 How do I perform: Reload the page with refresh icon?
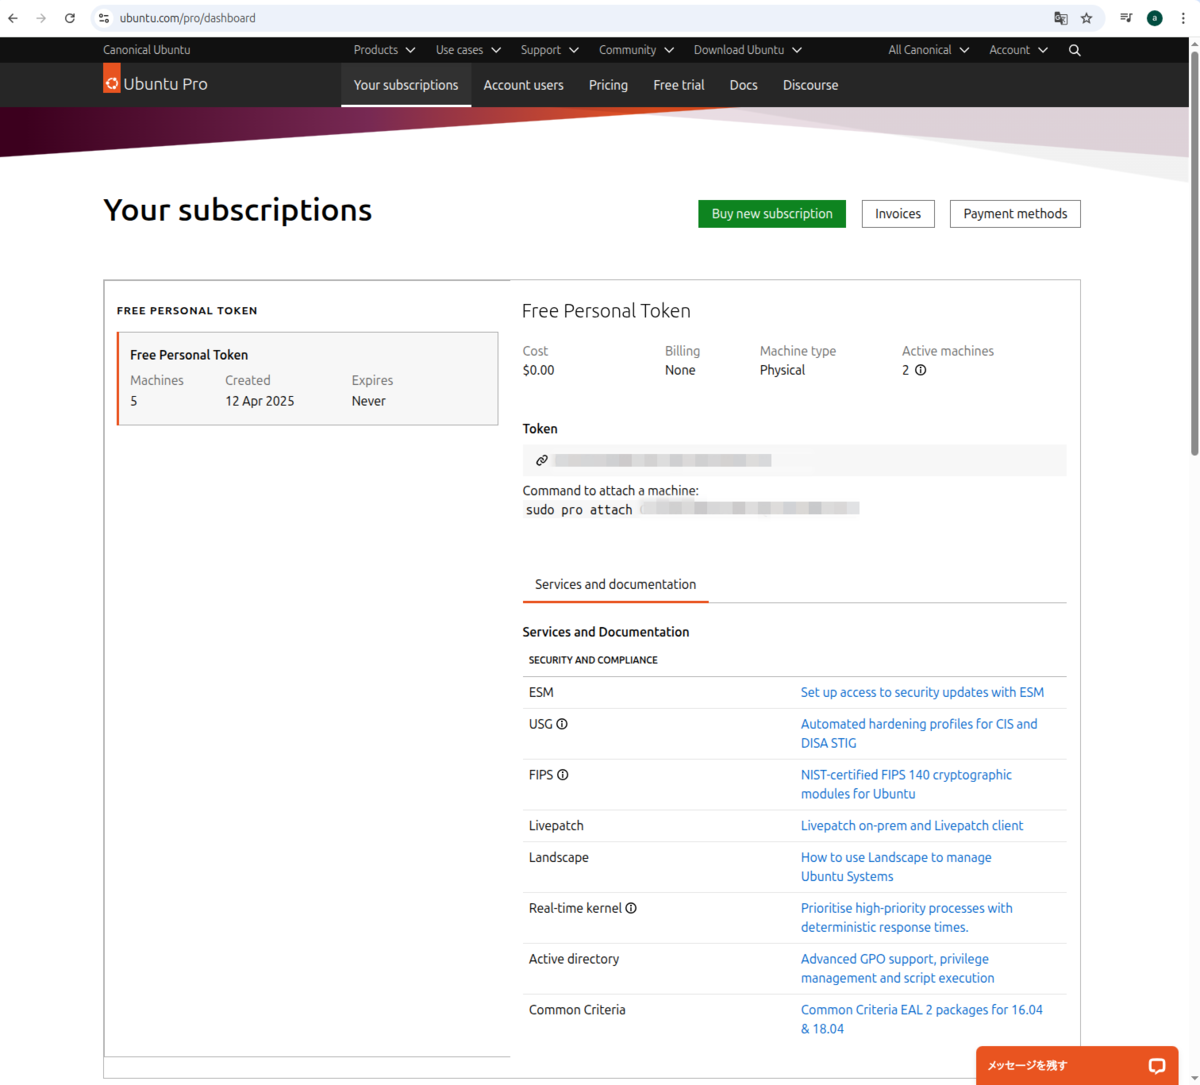click(70, 18)
